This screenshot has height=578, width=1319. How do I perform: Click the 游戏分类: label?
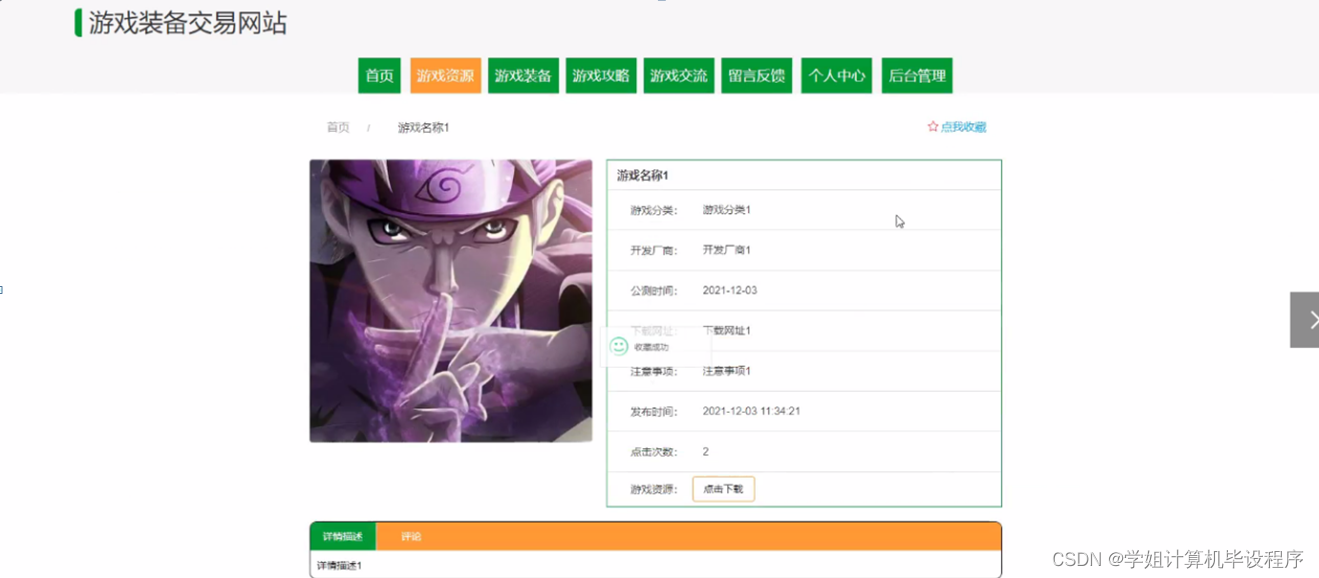point(653,210)
